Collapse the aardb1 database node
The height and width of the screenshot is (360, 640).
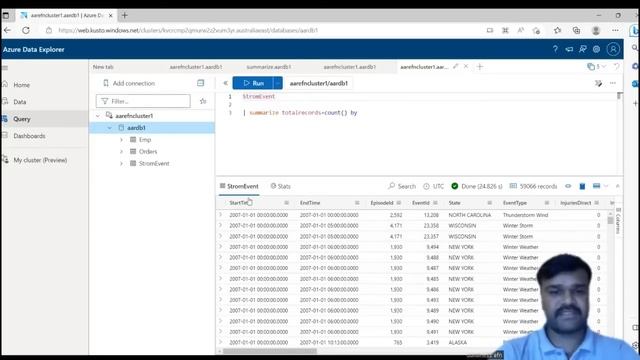tap(109, 128)
